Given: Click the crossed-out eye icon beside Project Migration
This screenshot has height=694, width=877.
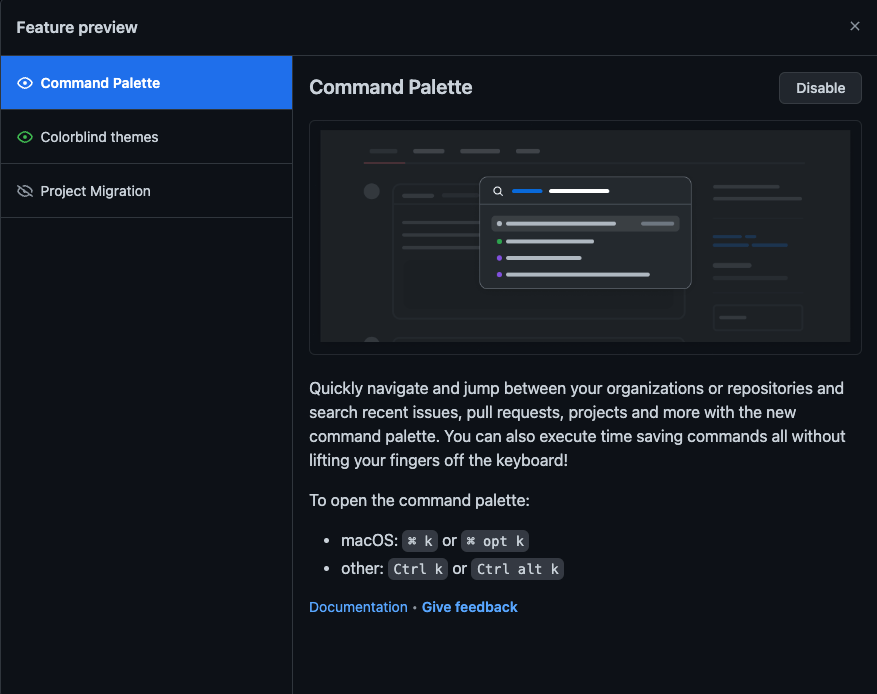Looking at the screenshot, I should click(x=25, y=191).
